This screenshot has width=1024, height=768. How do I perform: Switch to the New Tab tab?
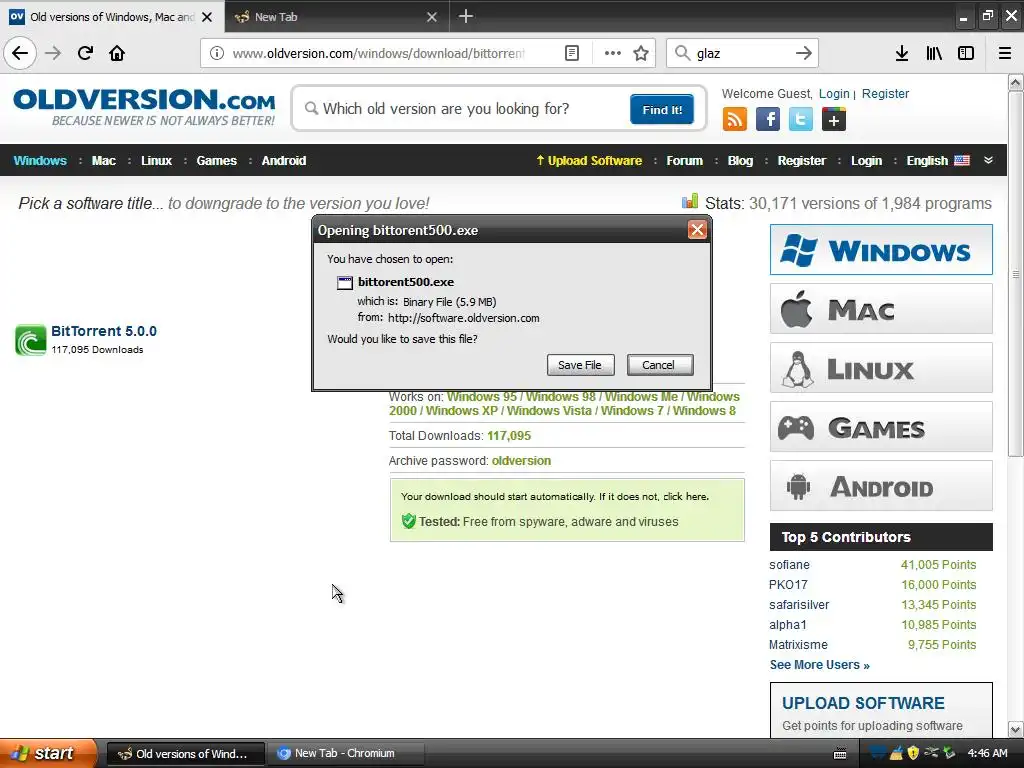(336, 17)
